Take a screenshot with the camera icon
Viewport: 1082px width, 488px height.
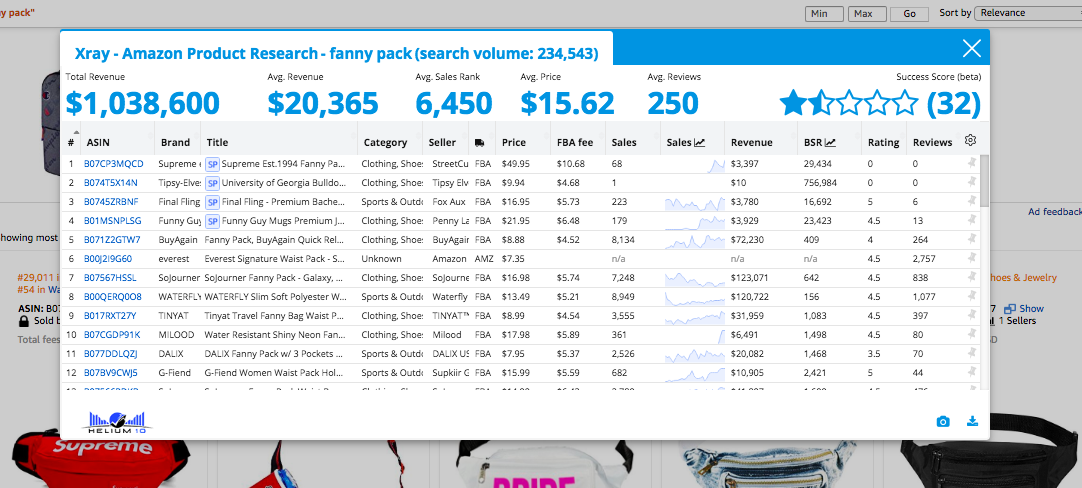(942, 421)
